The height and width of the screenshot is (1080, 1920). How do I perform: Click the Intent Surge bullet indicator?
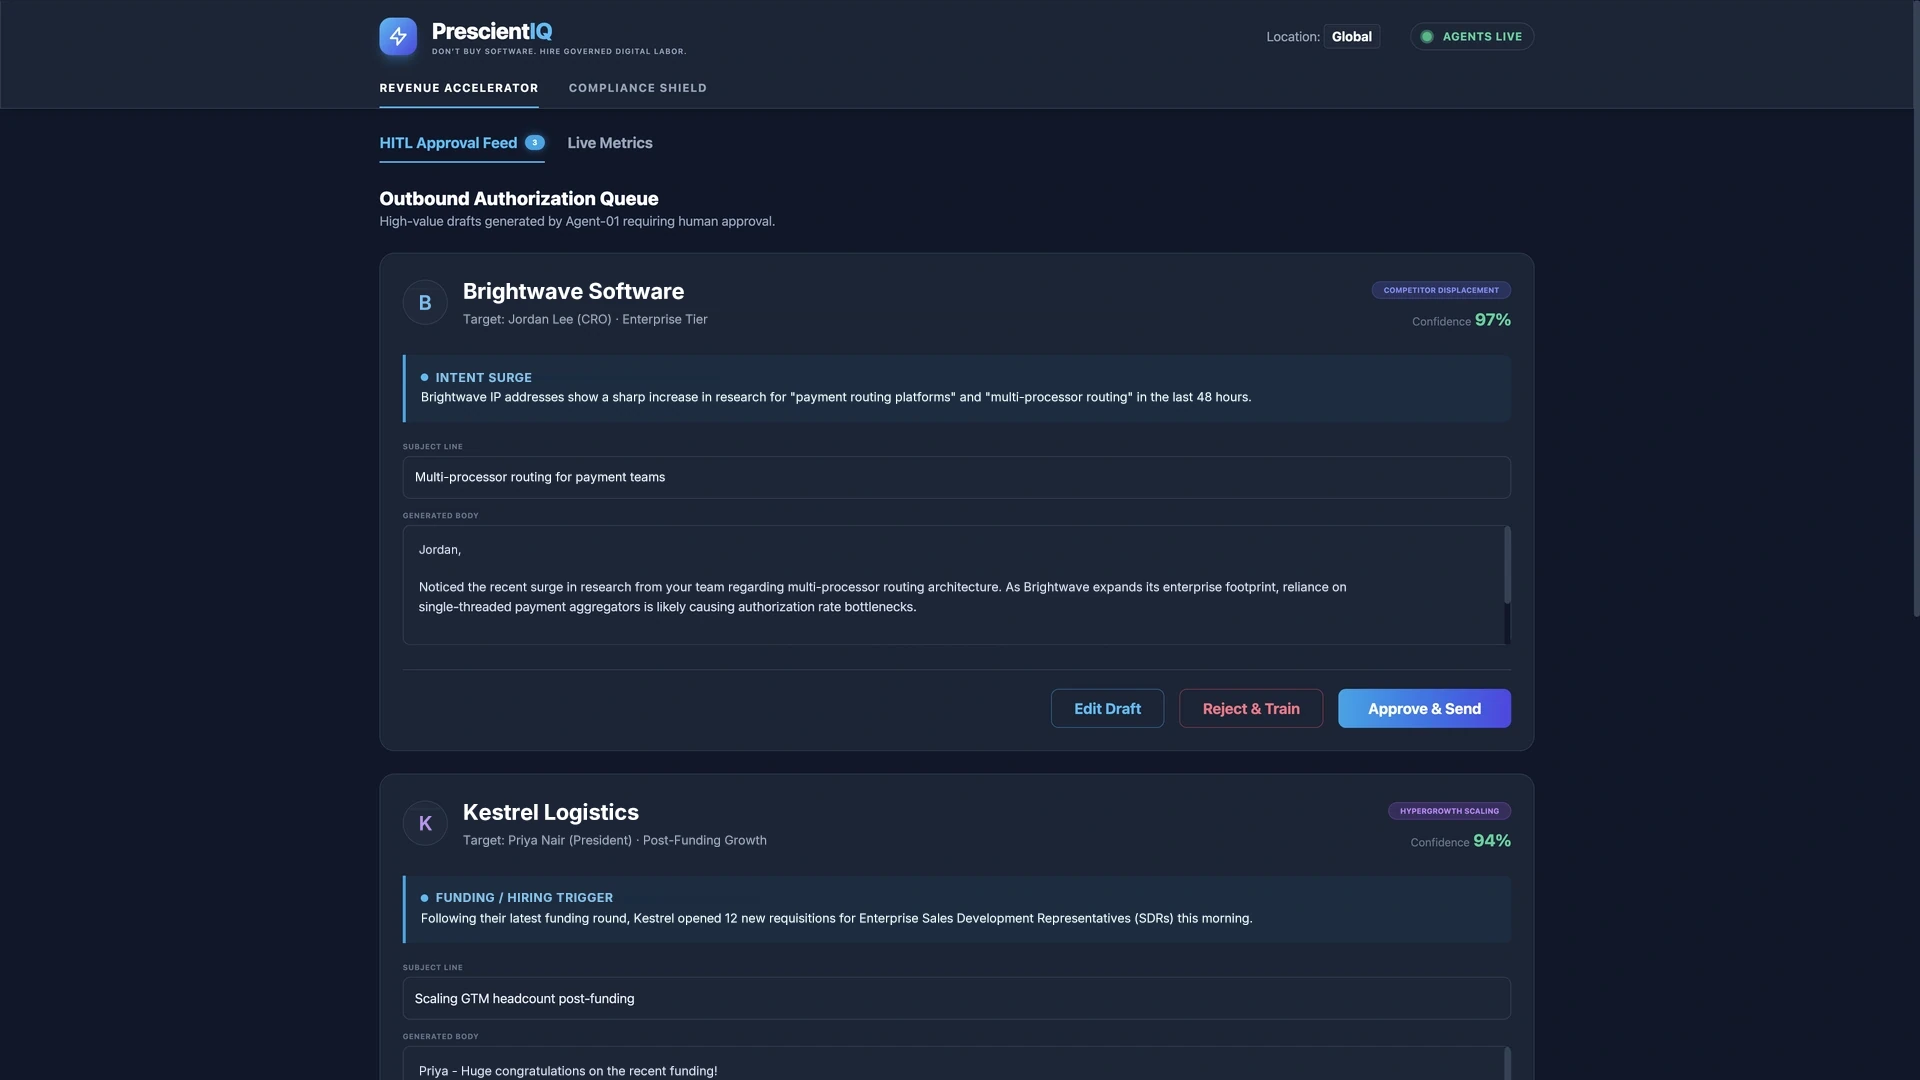(x=425, y=378)
